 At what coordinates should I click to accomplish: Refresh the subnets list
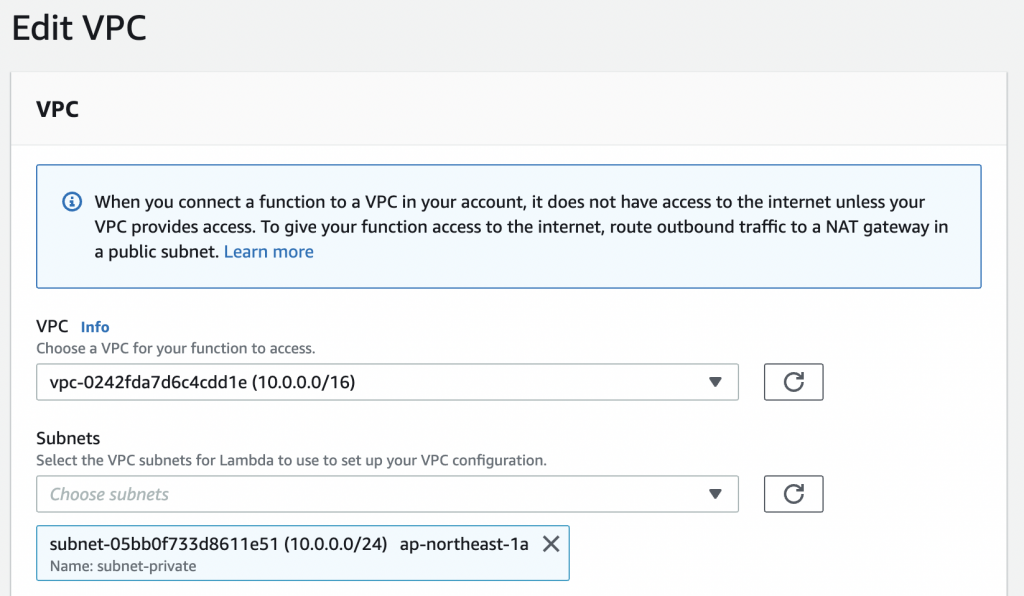793,494
